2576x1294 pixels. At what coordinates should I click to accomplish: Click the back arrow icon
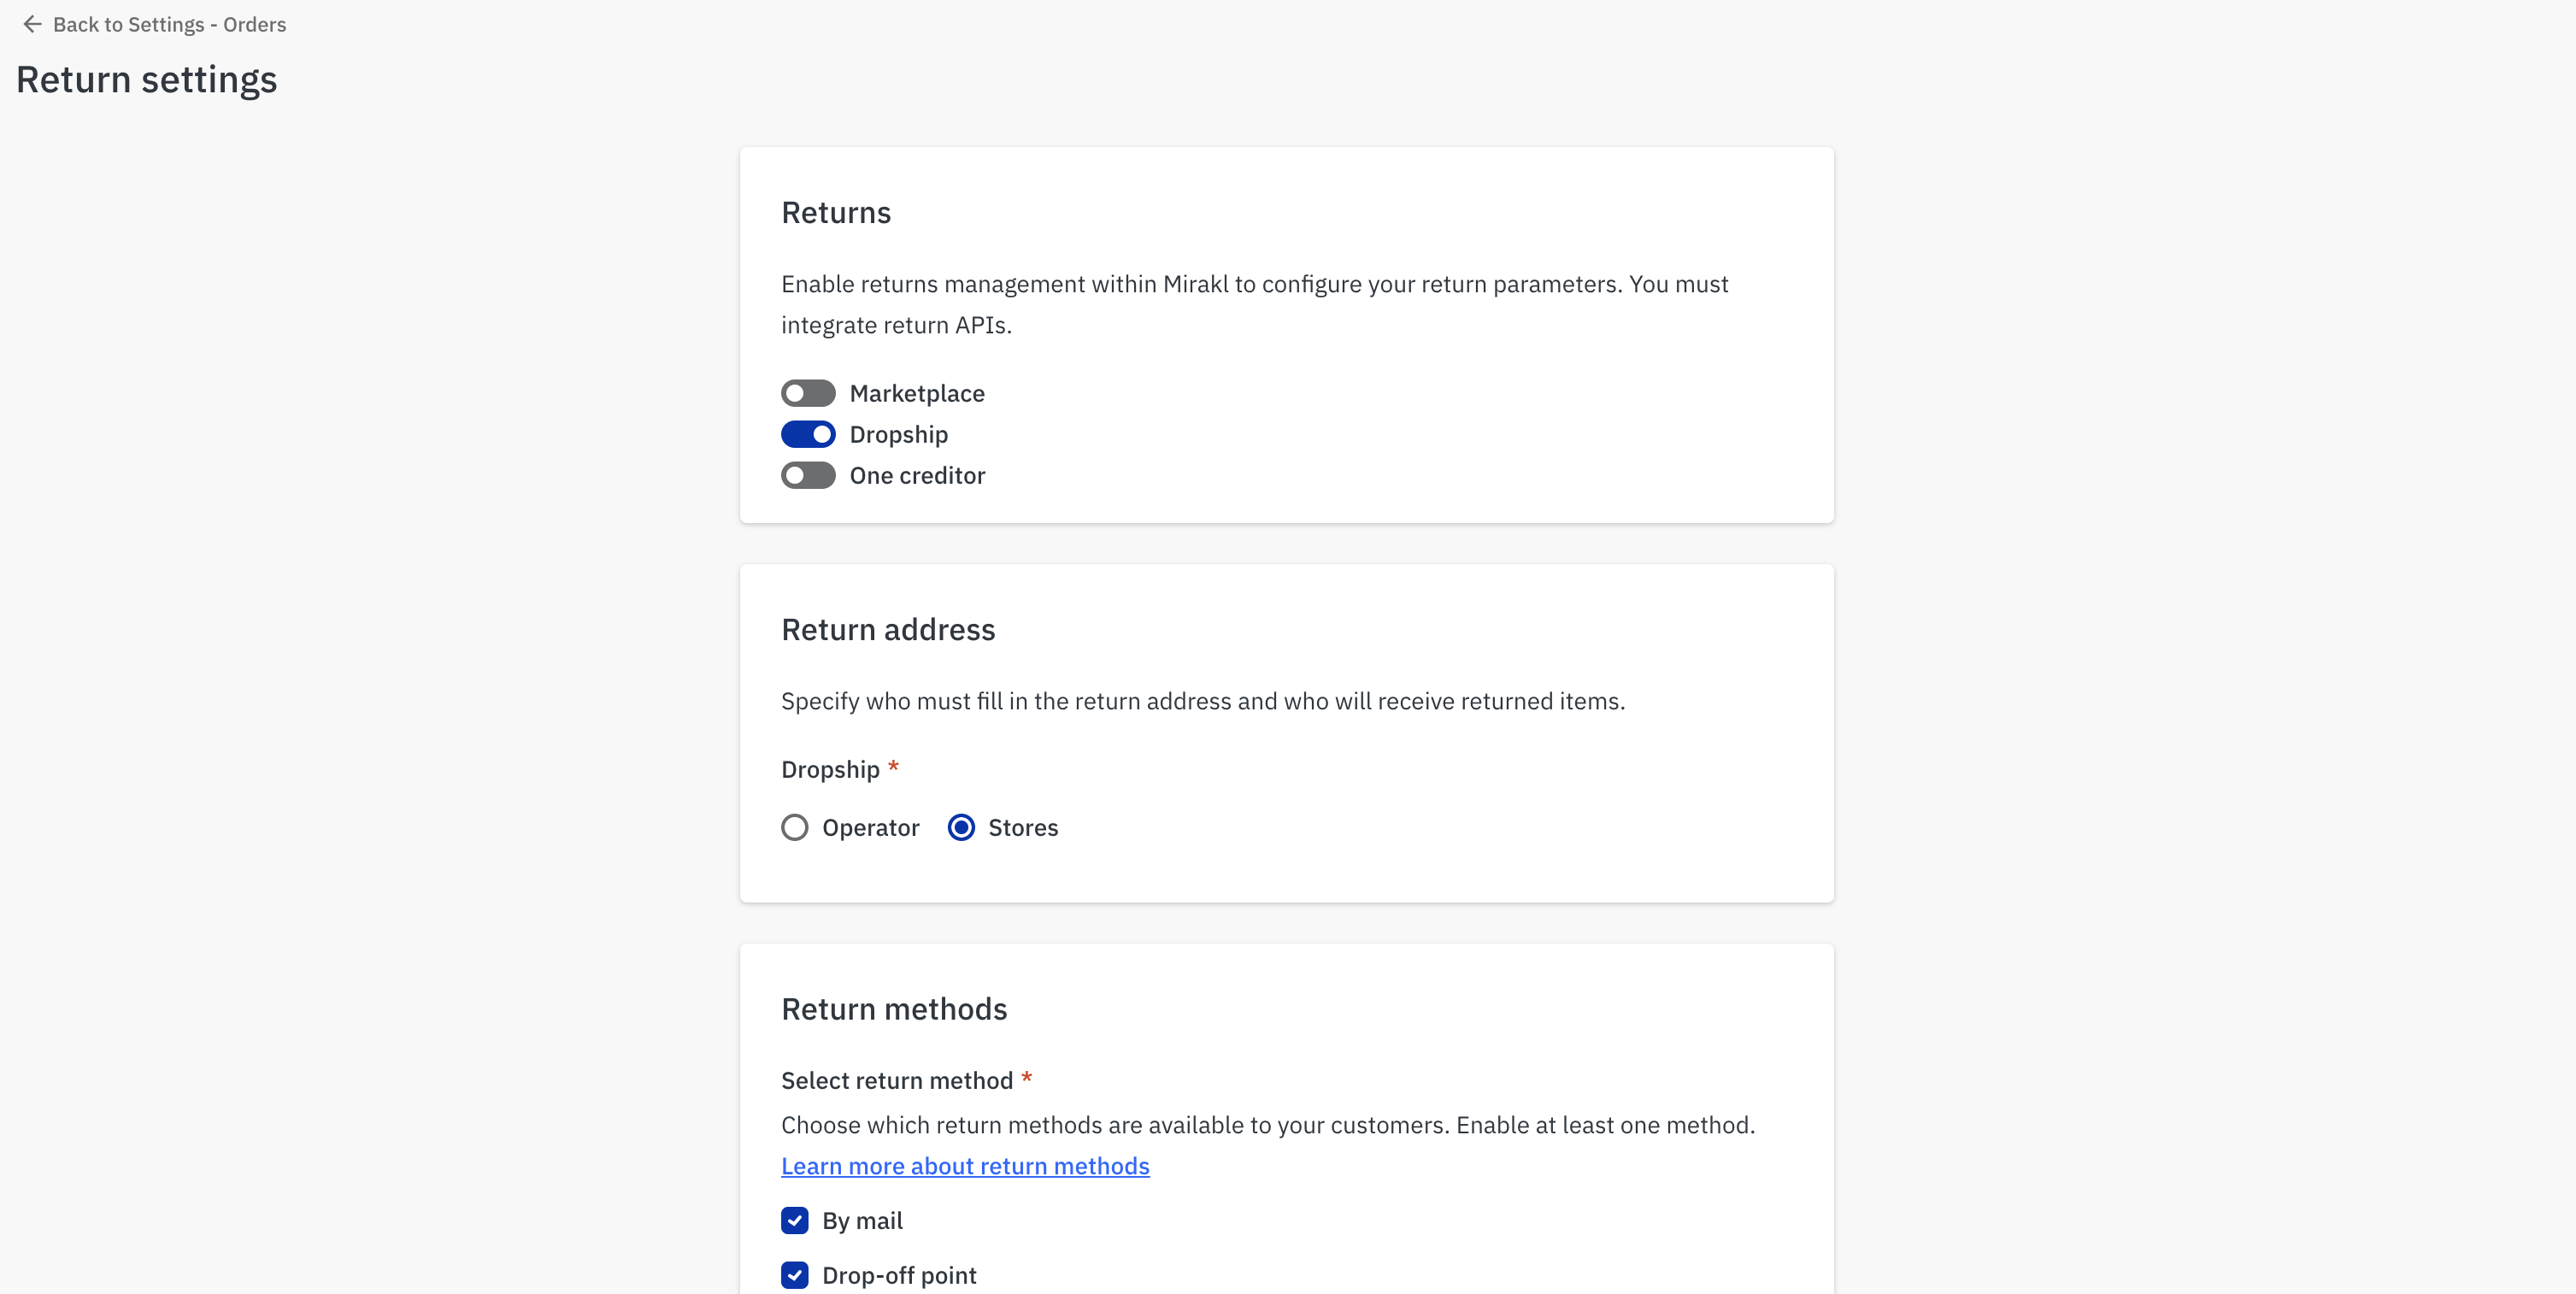point(32,24)
